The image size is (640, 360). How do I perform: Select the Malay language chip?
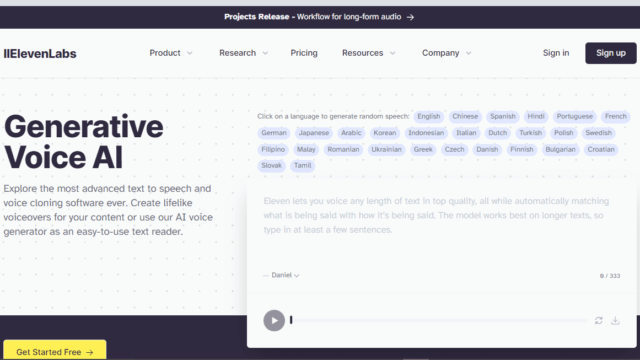[x=306, y=149]
